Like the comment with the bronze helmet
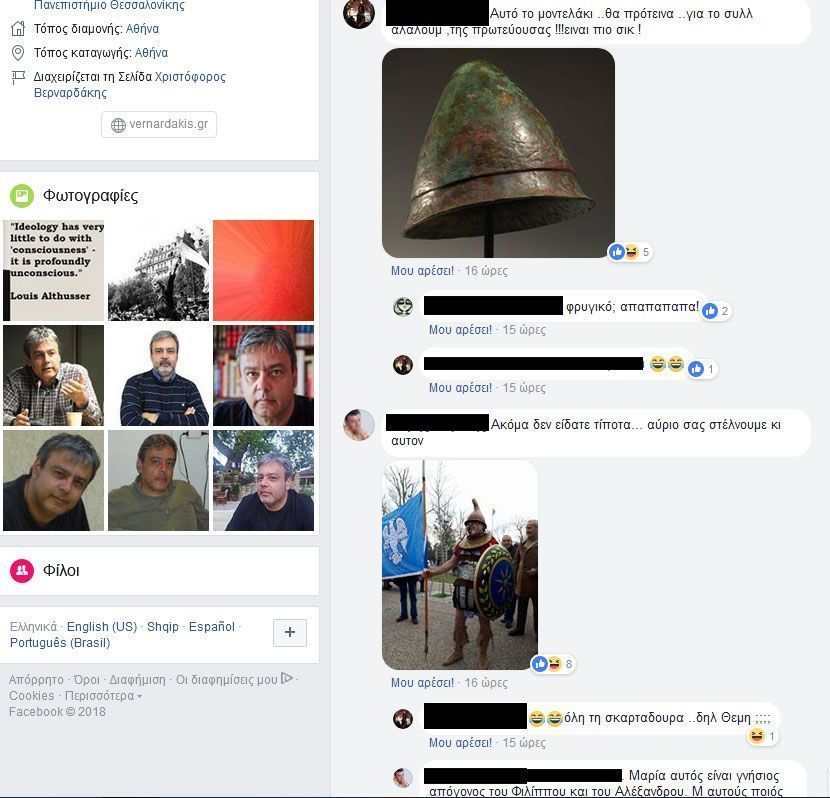The width and height of the screenshot is (830, 798). [x=422, y=271]
